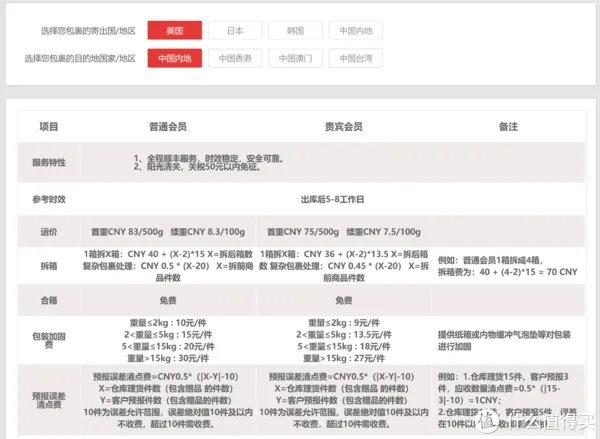The image size is (600, 439).
Task: Click the 项目 column header
Action: pos(49,127)
